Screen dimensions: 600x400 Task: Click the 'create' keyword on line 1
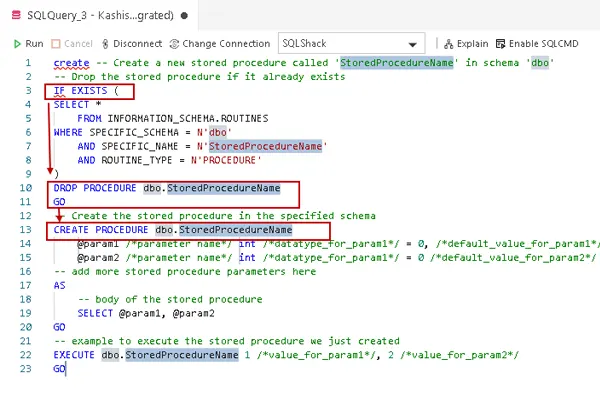(72, 63)
